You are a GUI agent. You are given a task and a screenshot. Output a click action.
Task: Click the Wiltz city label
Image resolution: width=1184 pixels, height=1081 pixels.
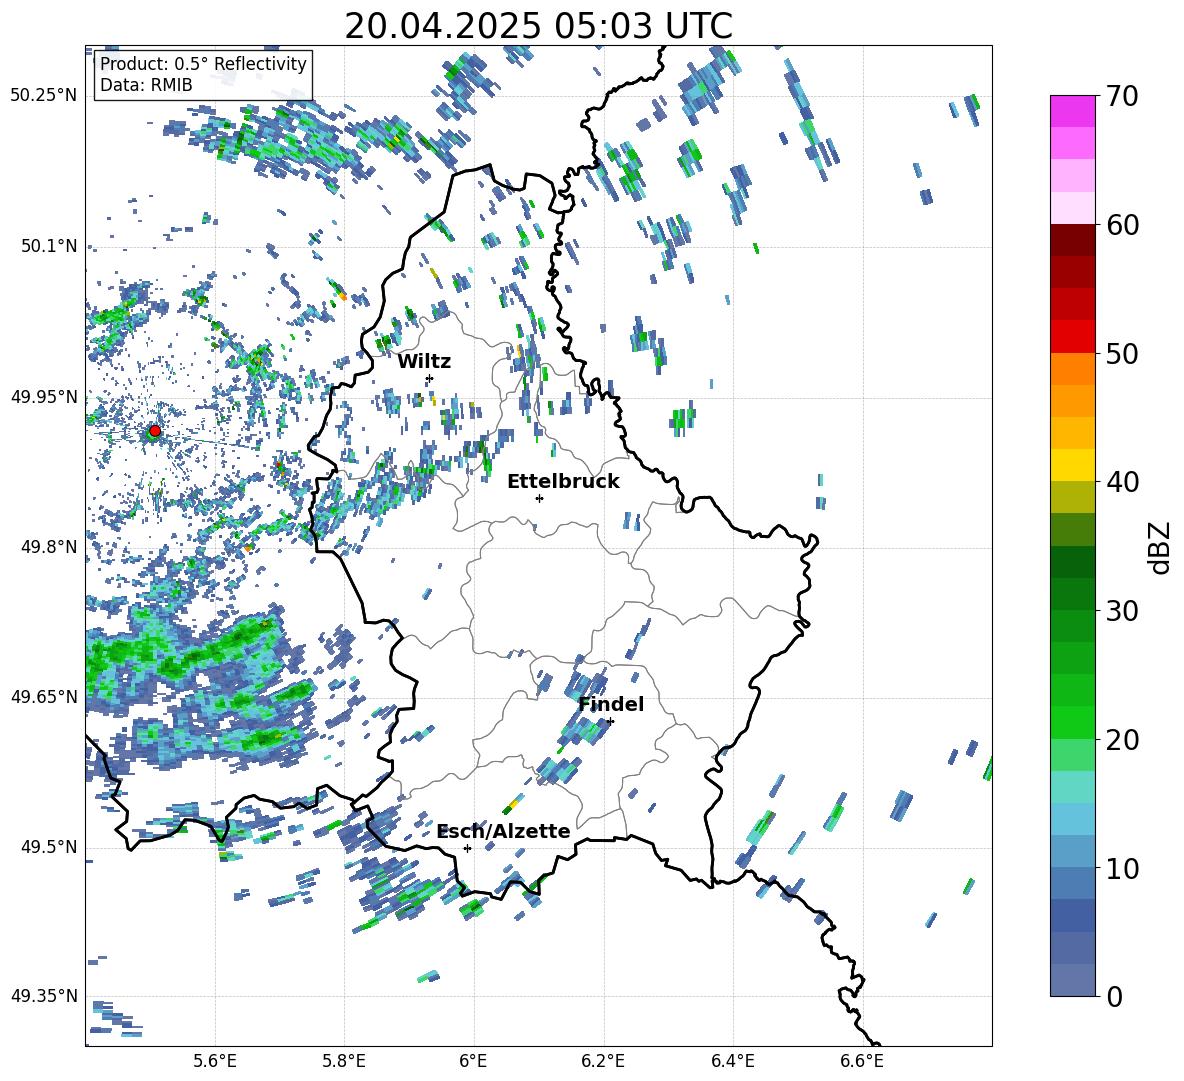(x=424, y=362)
